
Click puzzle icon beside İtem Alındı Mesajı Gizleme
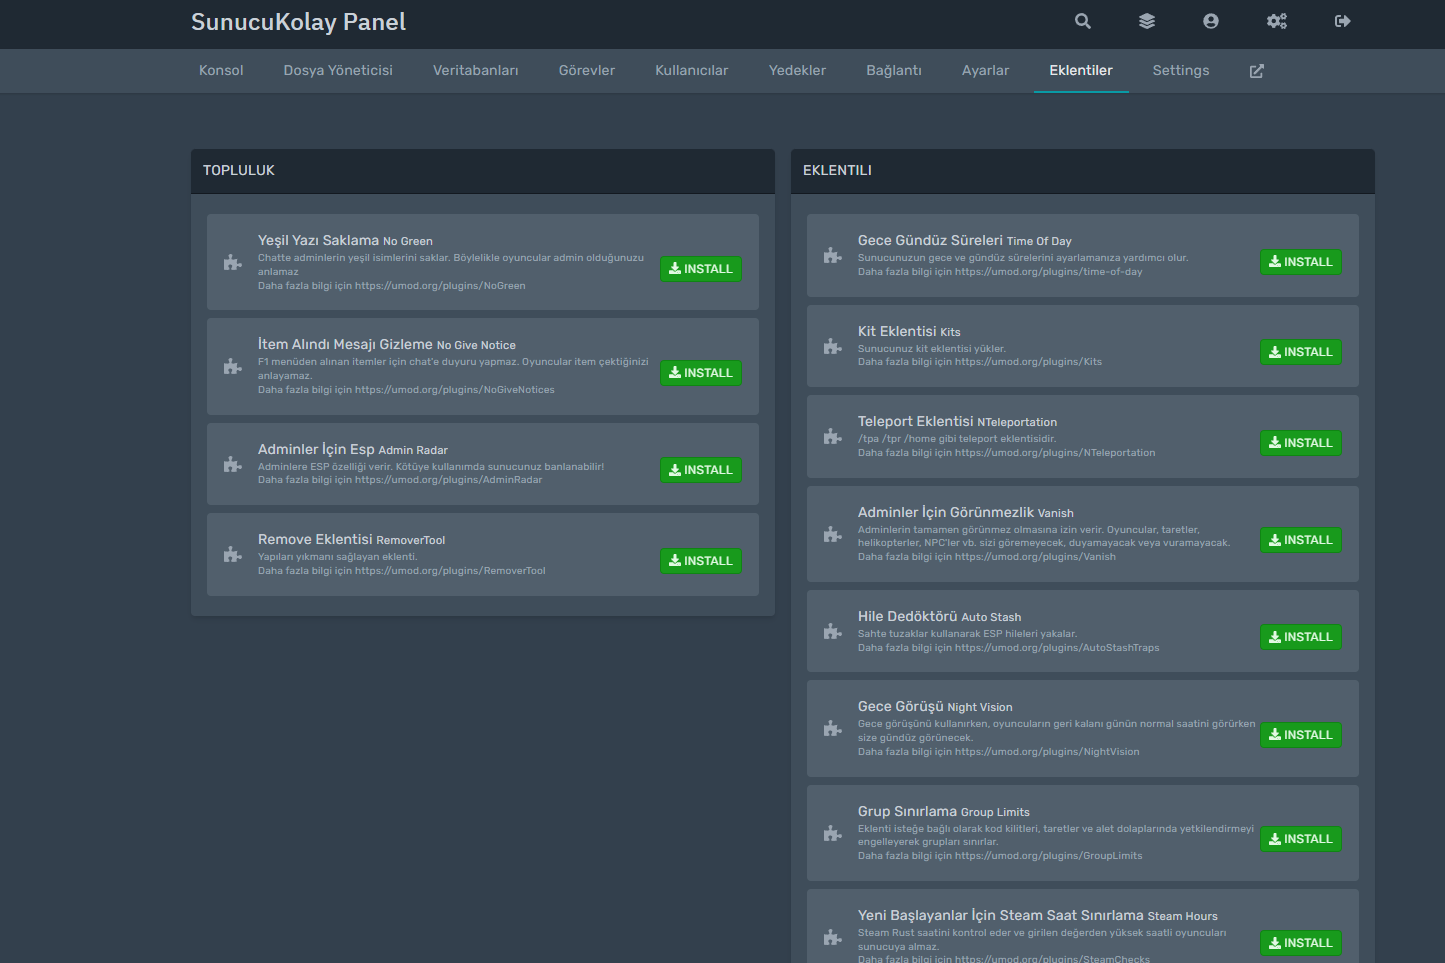tap(232, 366)
